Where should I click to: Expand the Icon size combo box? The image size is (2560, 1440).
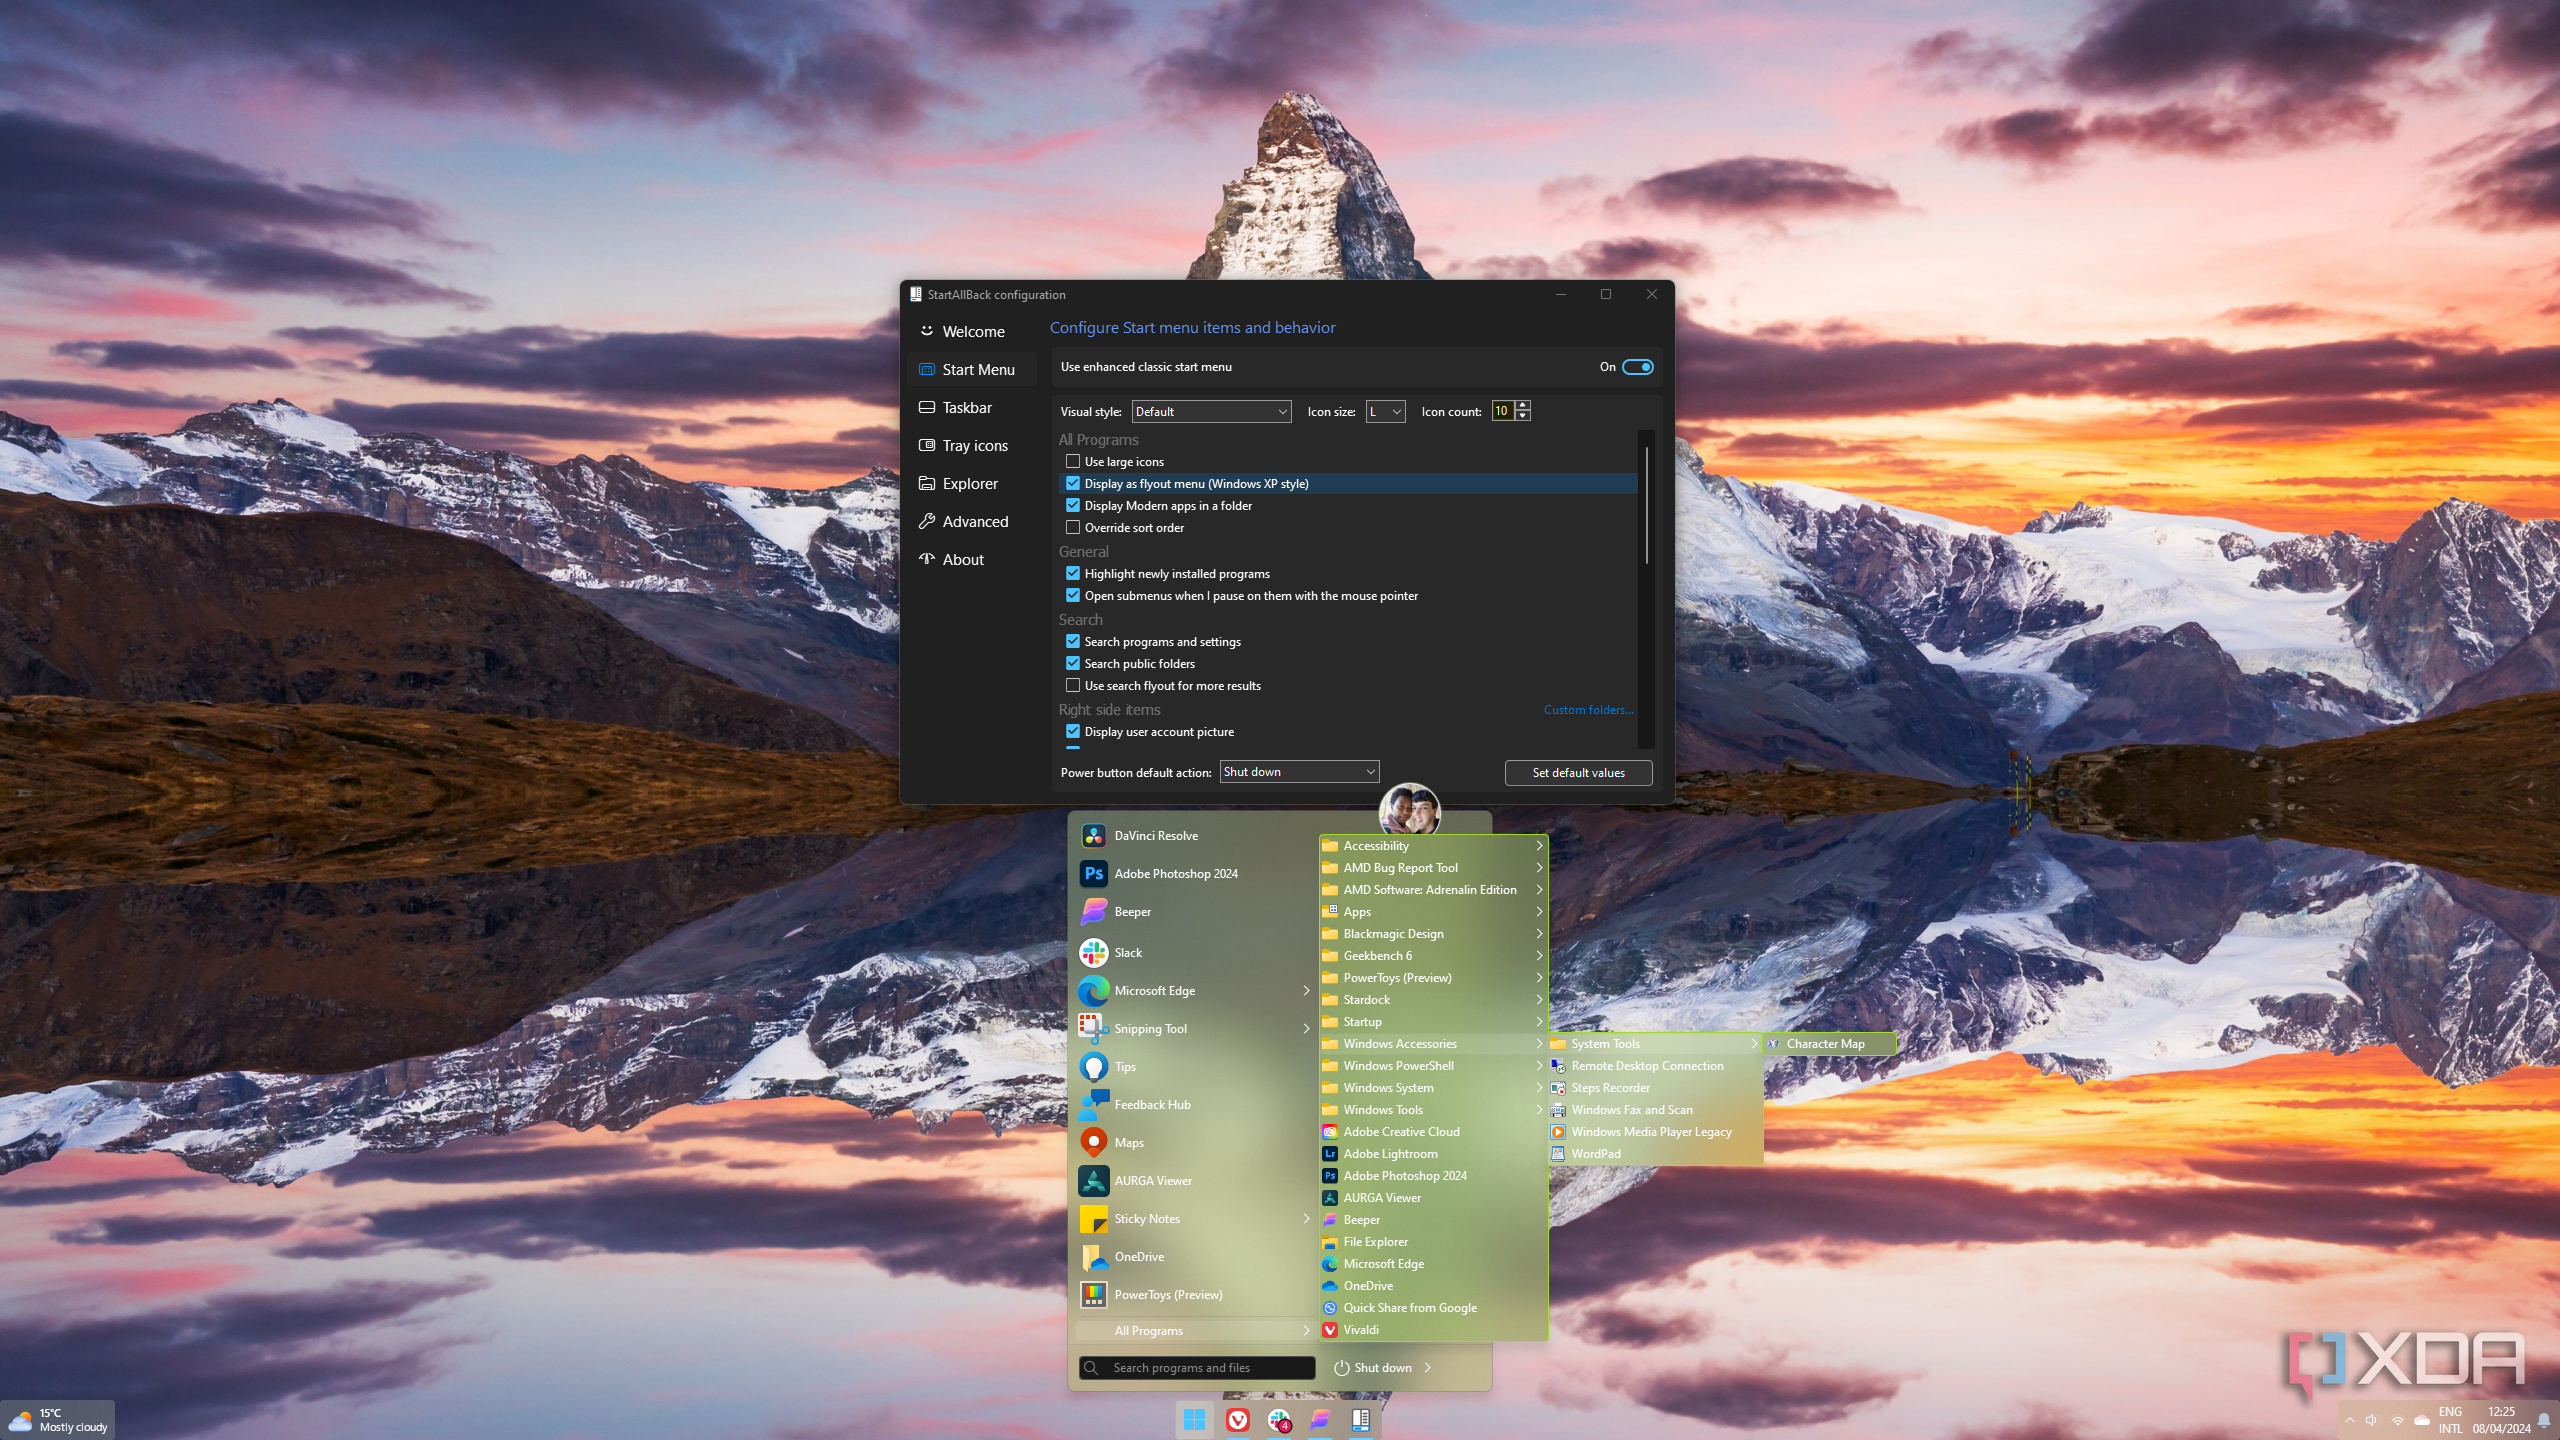[1385, 412]
